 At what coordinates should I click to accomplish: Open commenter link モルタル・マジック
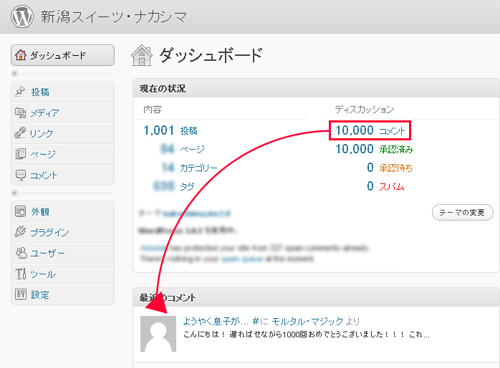pos(307,321)
